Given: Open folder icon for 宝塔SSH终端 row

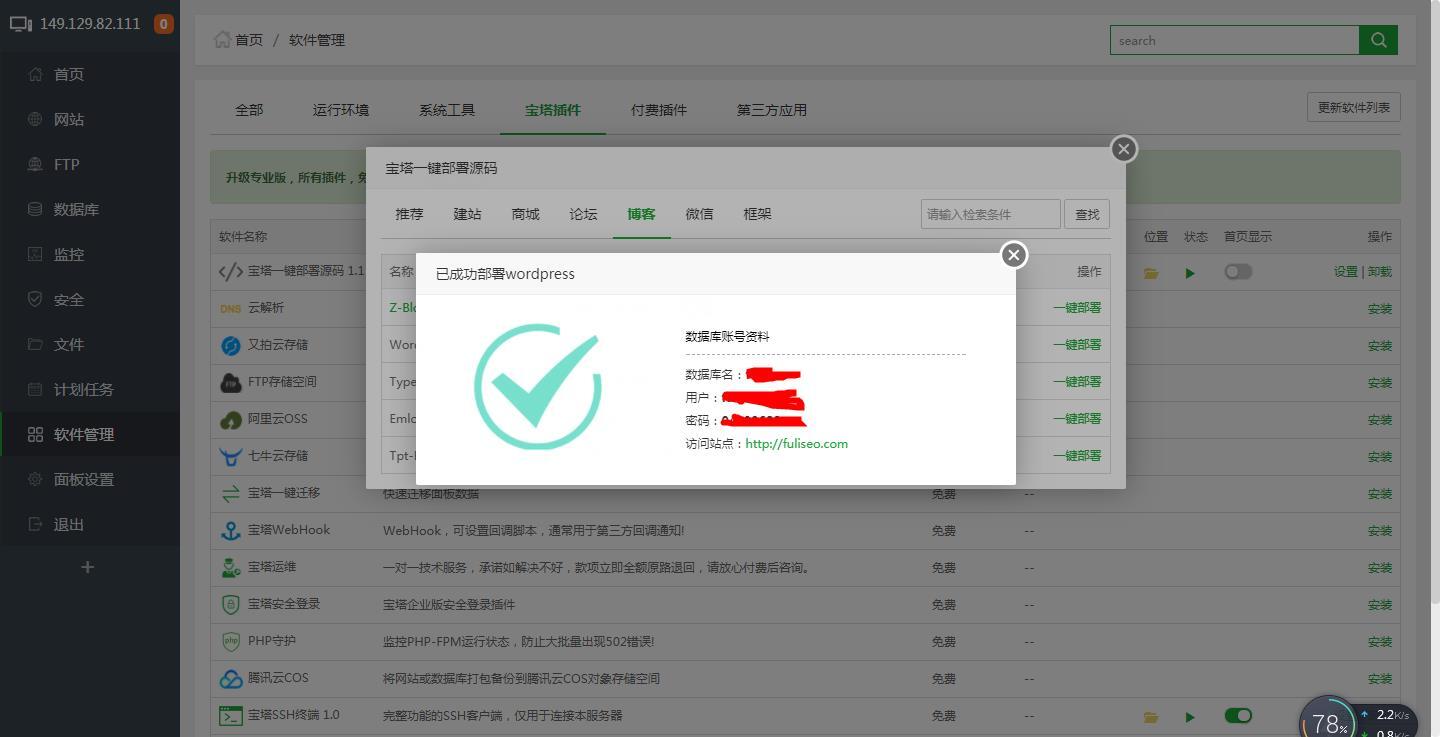Looking at the screenshot, I should [x=1151, y=716].
